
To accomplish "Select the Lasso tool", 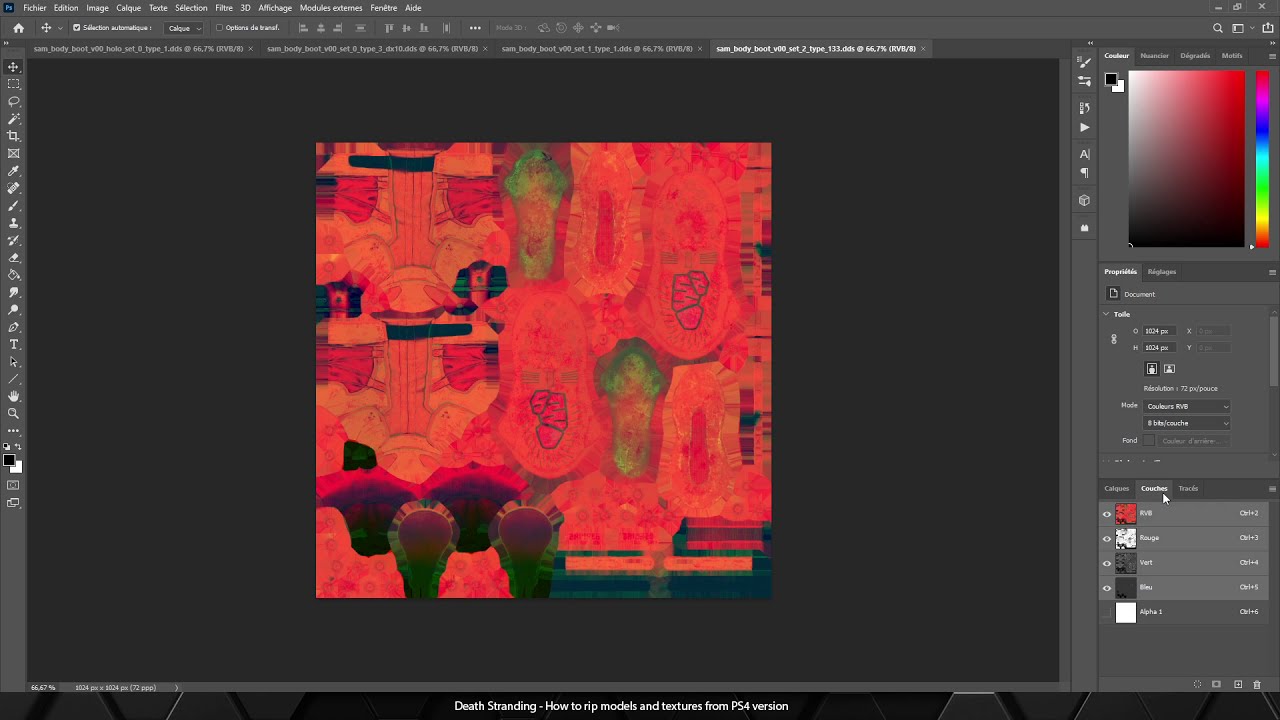I will tap(13, 101).
